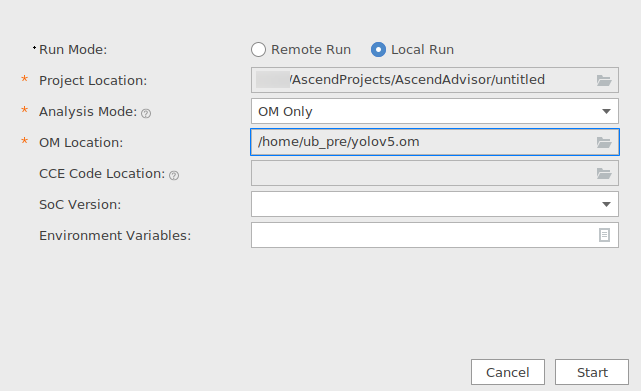Expand the SoC Version dropdown arrow
Screen dimensions: 641x391
click(606, 204)
